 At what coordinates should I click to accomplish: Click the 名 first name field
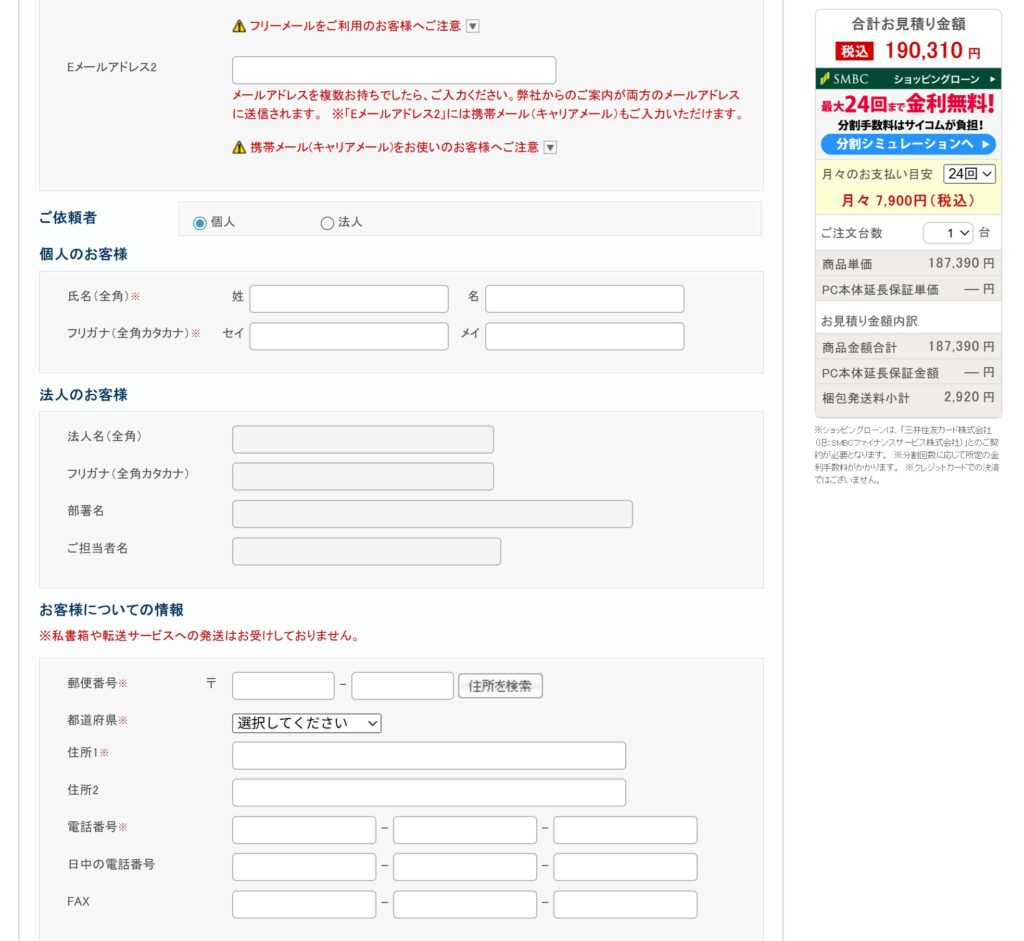tap(585, 299)
